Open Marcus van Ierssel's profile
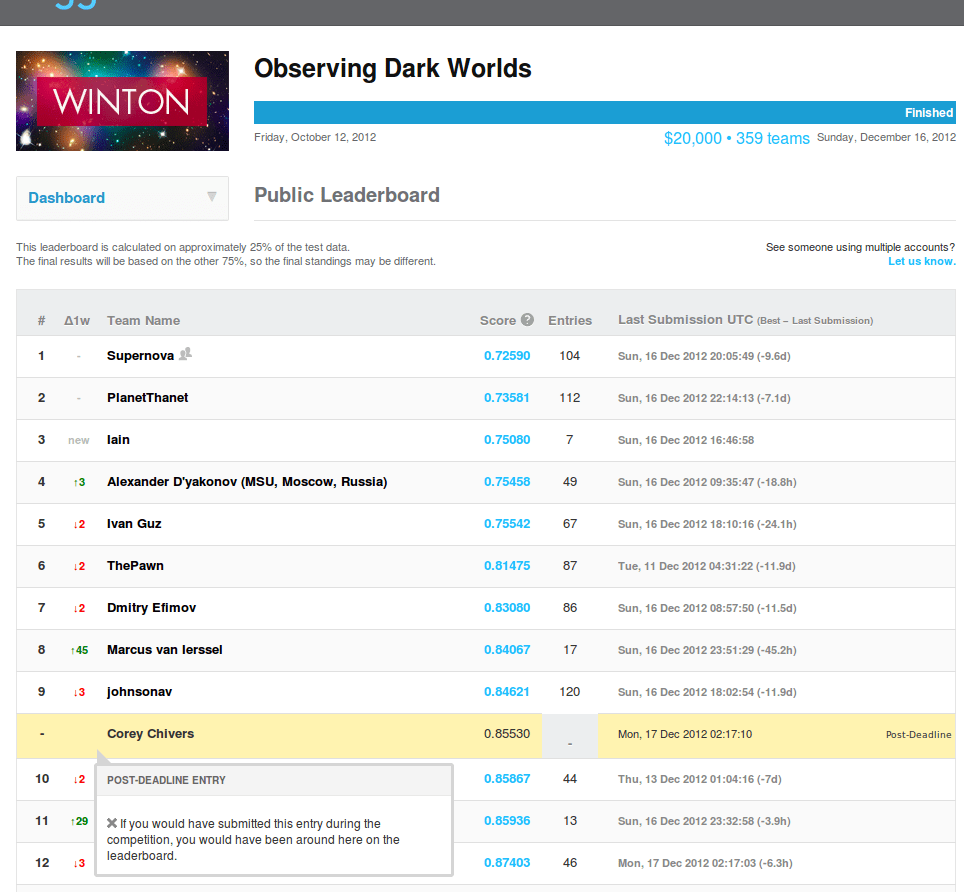This screenshot has height=892, width=964. pyautogui.click(x=164, y=649)
